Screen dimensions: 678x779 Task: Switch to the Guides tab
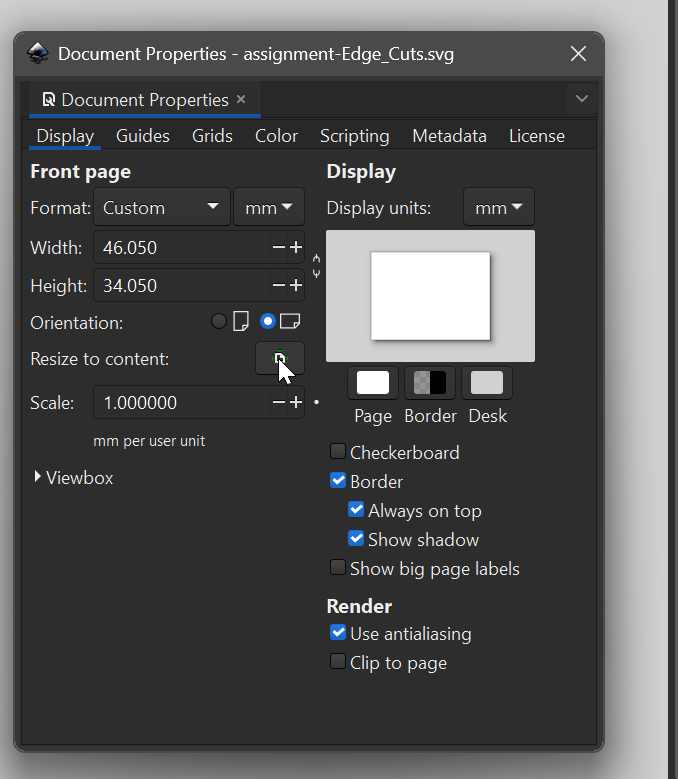pos(143,136)
